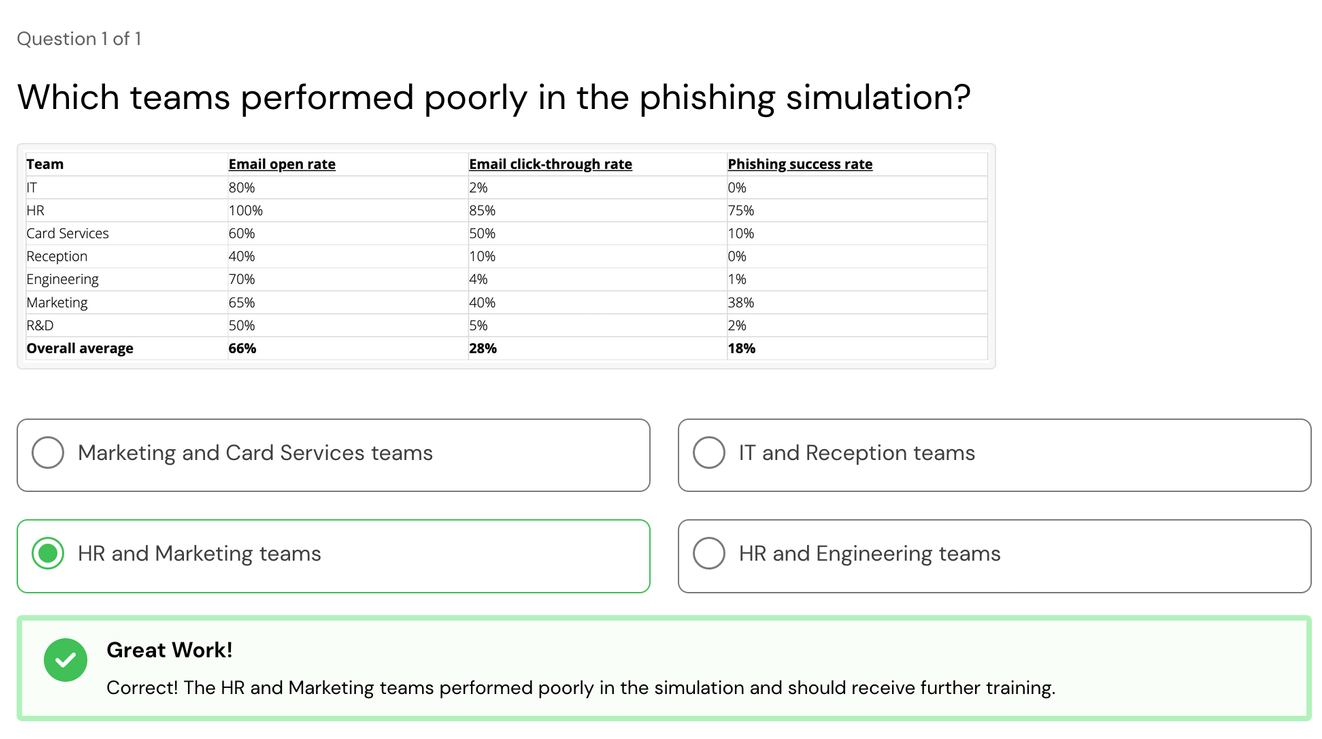Select the HR and Engineering teams radio button

click(709, 553)
